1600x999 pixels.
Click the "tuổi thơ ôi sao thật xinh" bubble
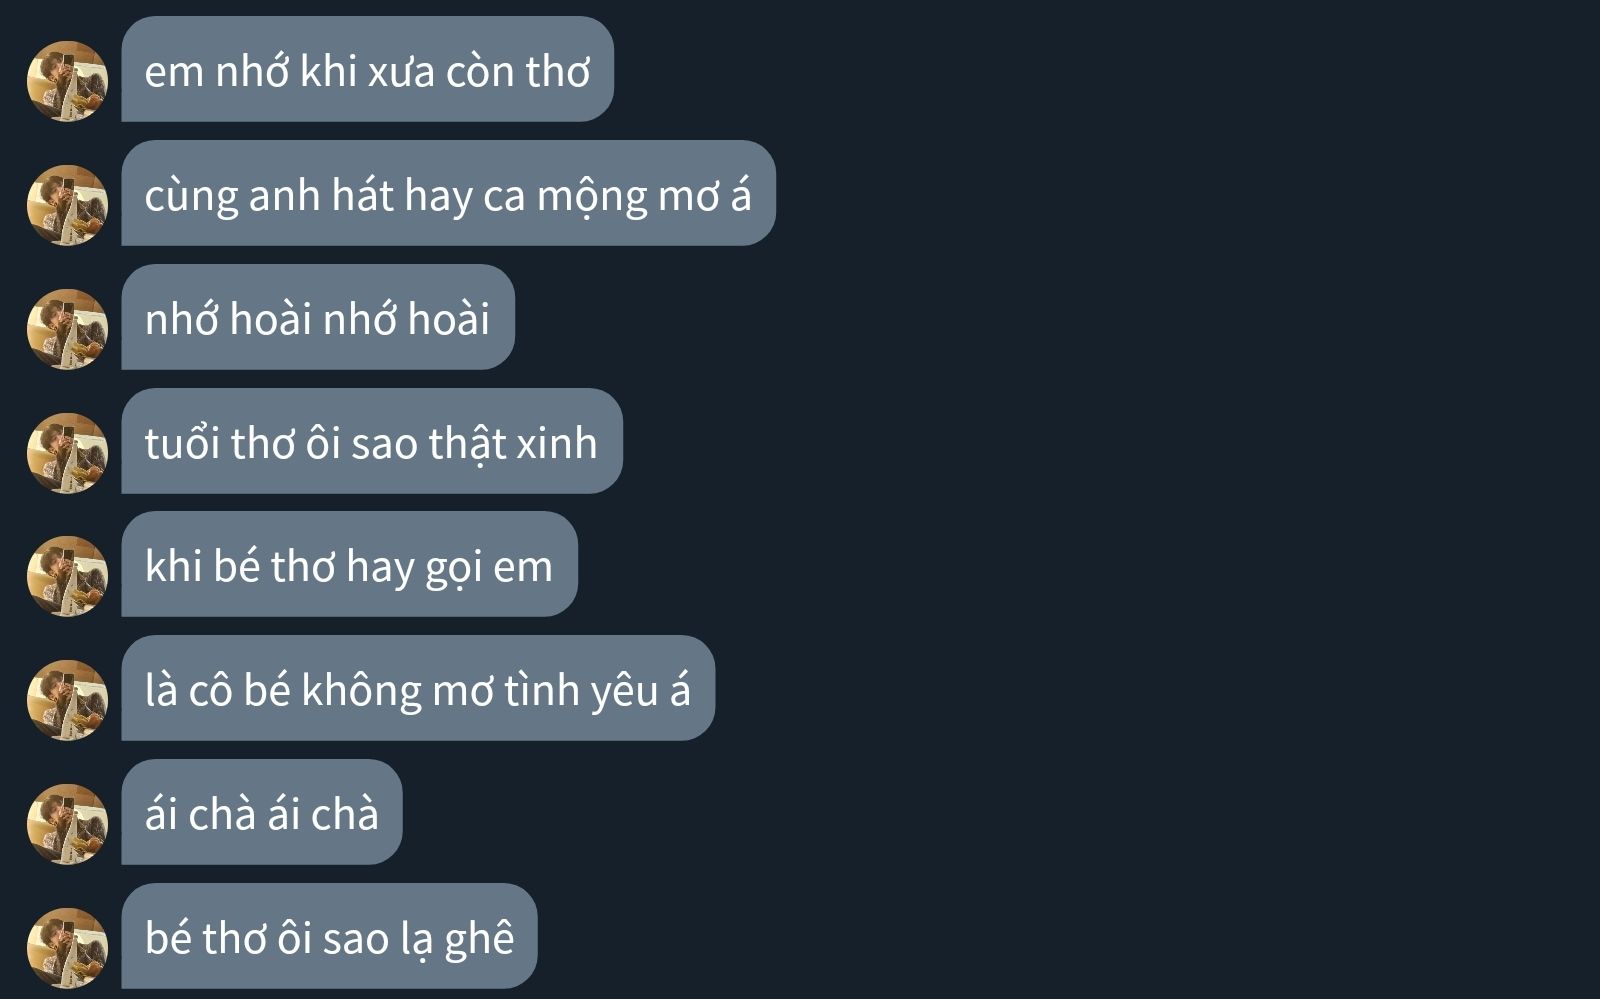coord(372,441)
